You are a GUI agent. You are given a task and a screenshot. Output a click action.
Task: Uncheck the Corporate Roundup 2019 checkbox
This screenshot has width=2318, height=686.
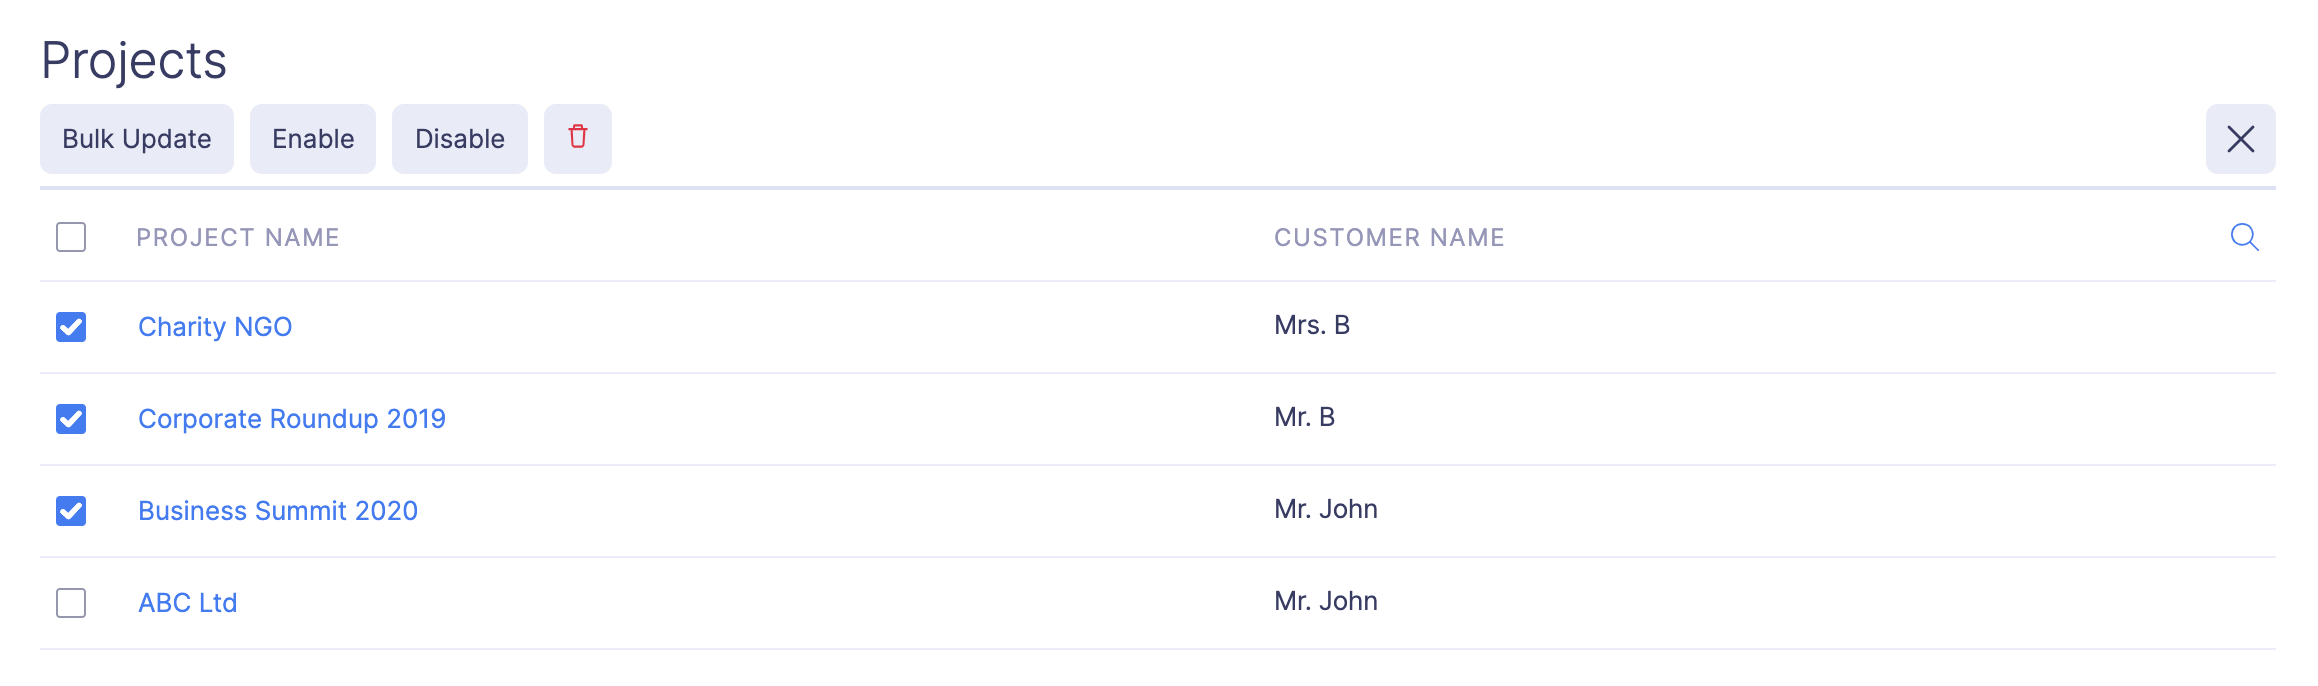(71, 419)
